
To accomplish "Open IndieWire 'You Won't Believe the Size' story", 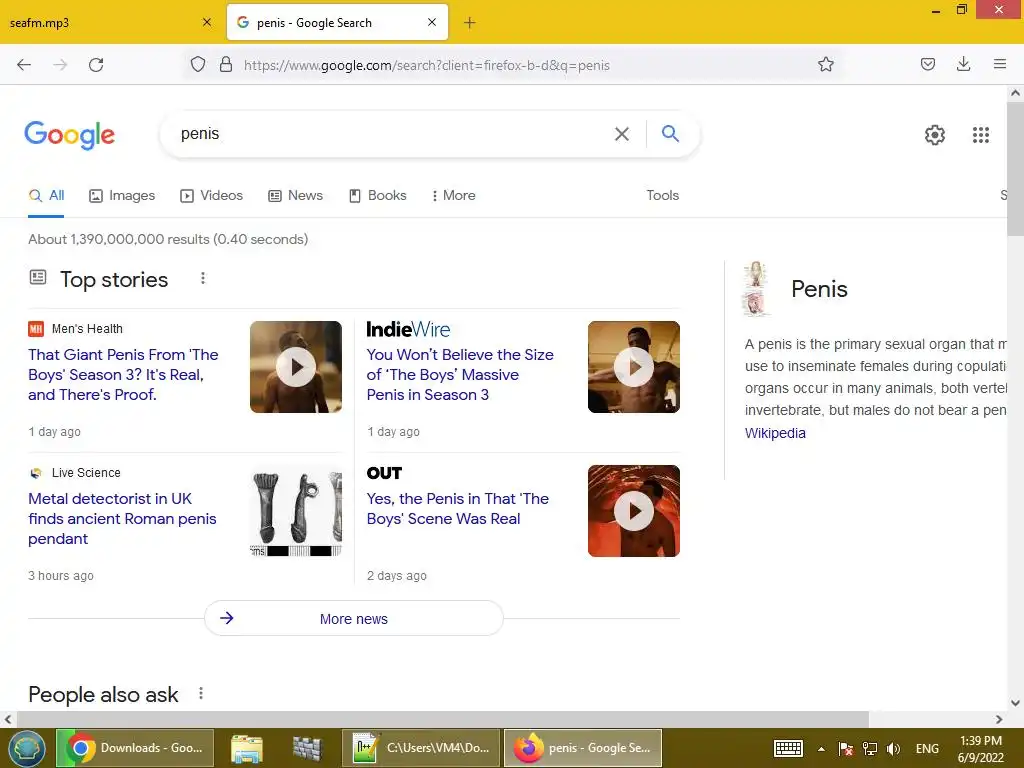I will click(460, 374).
